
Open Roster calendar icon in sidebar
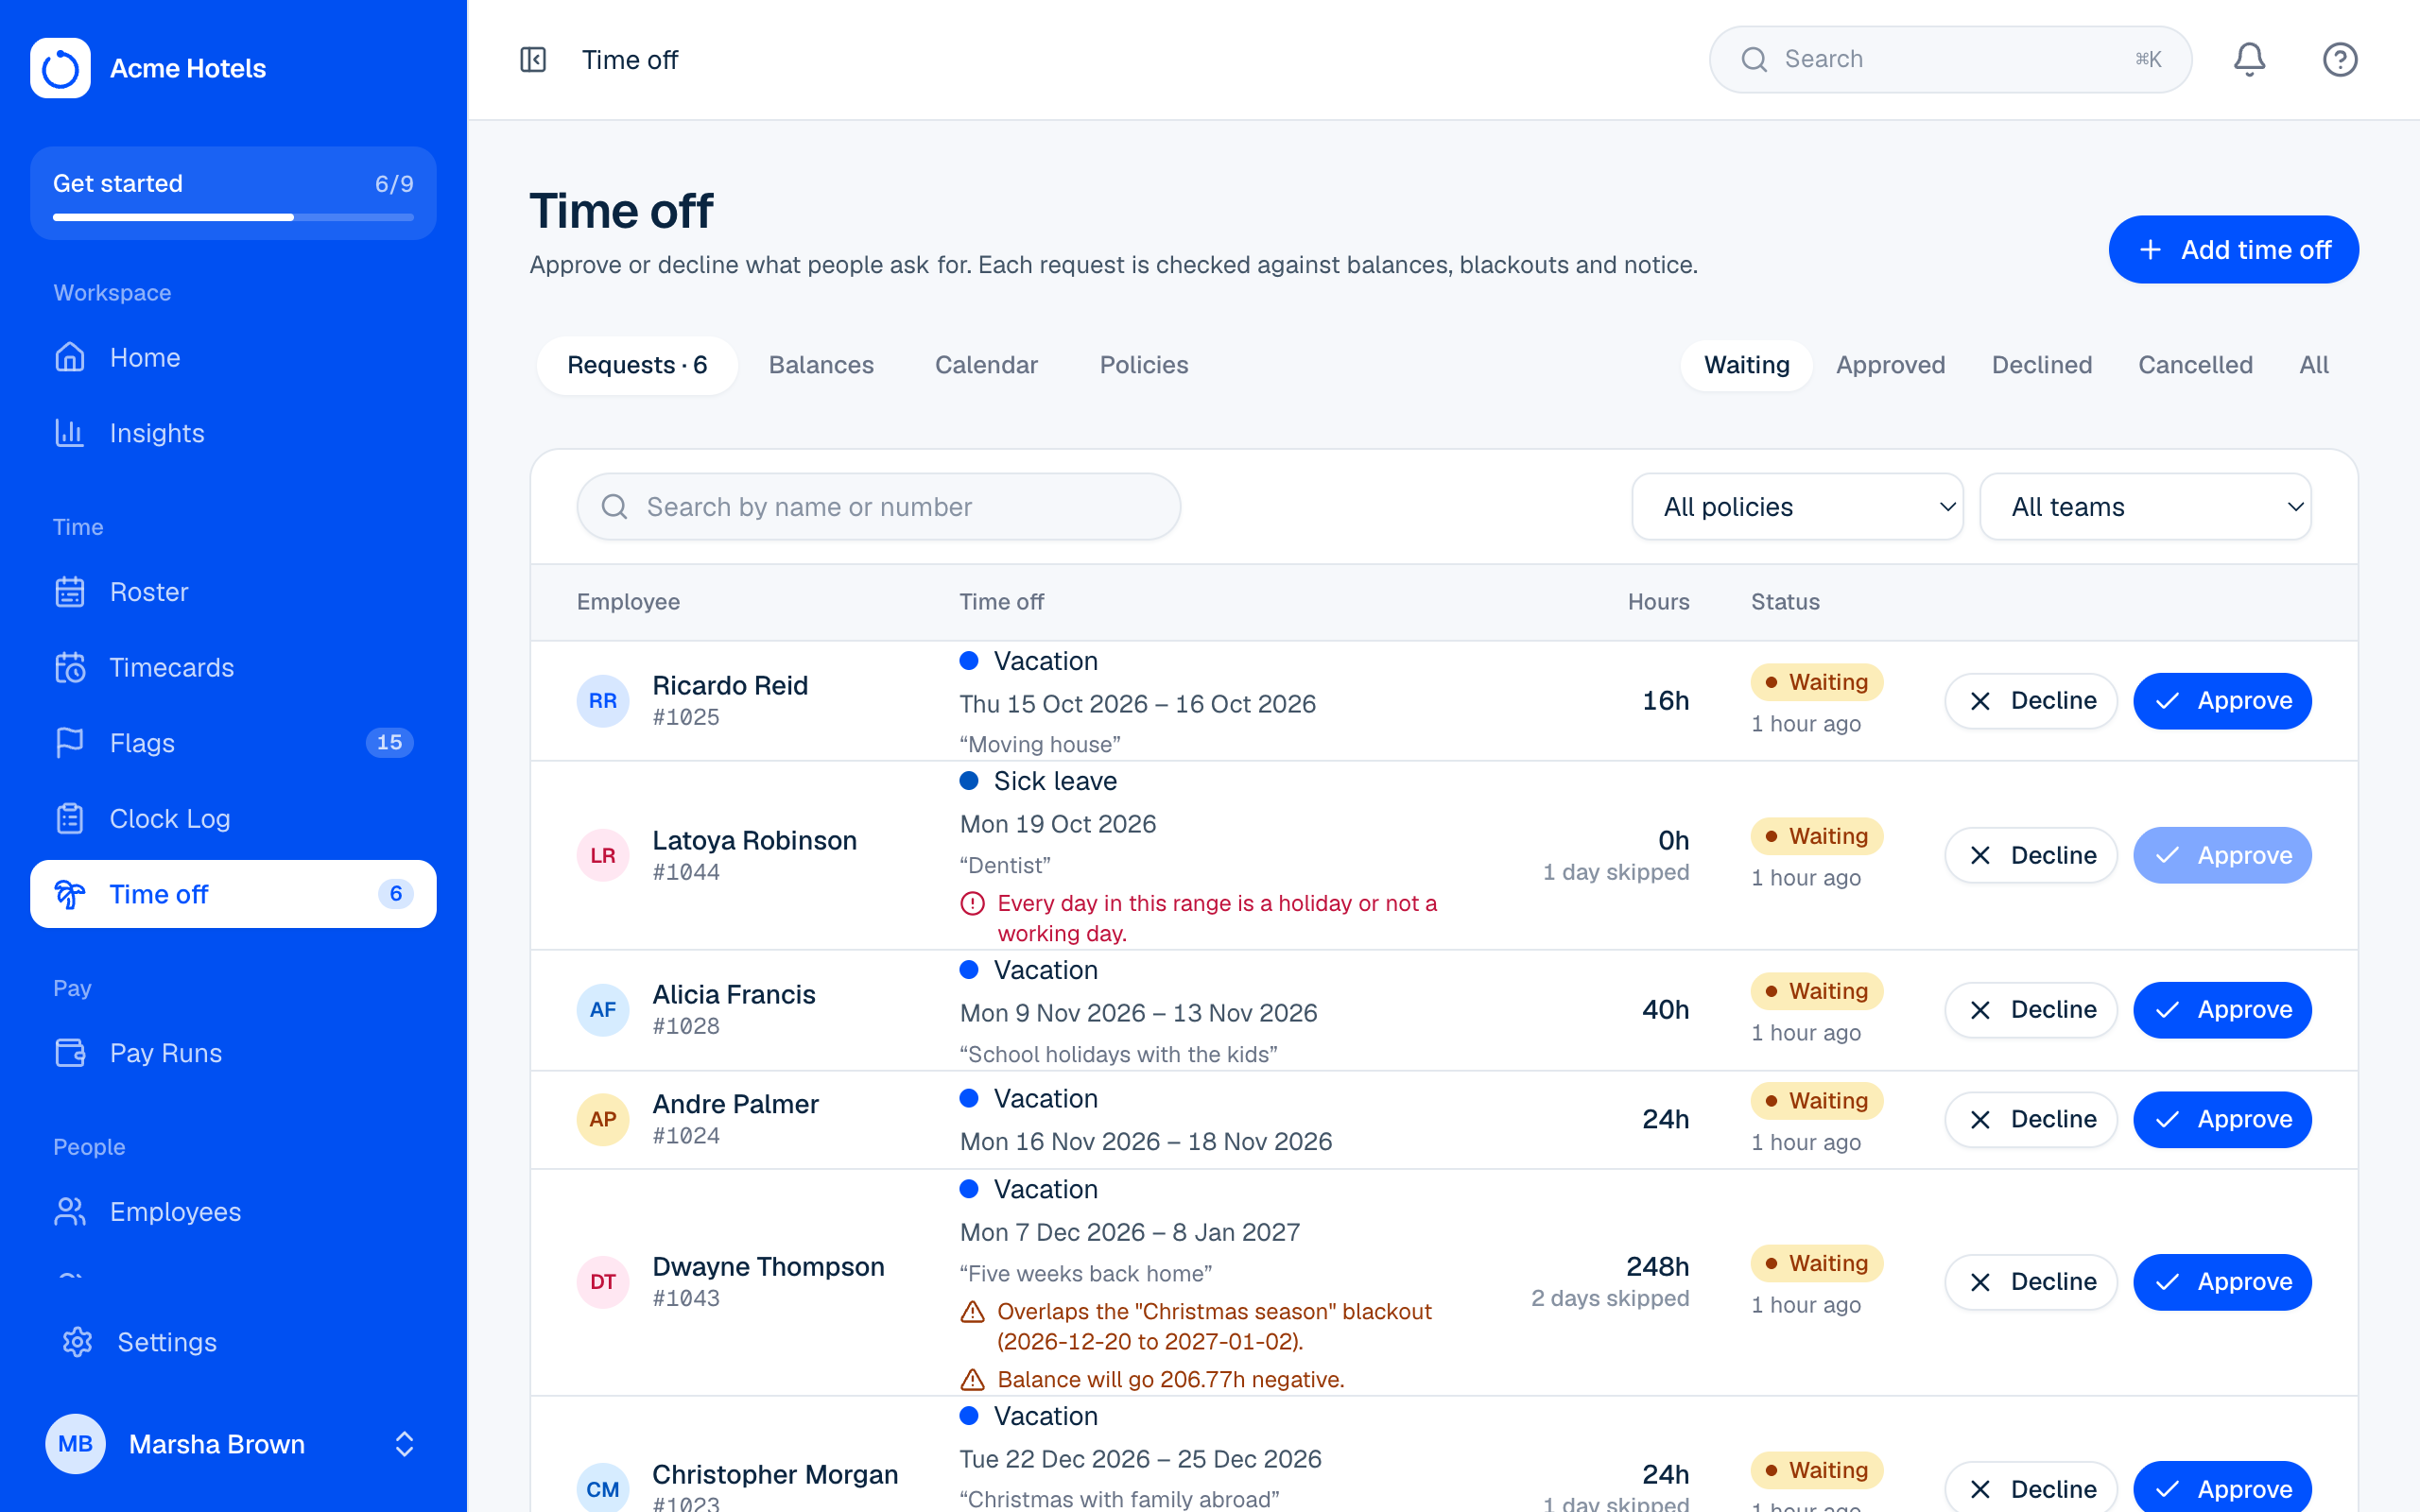pos(70,592)
